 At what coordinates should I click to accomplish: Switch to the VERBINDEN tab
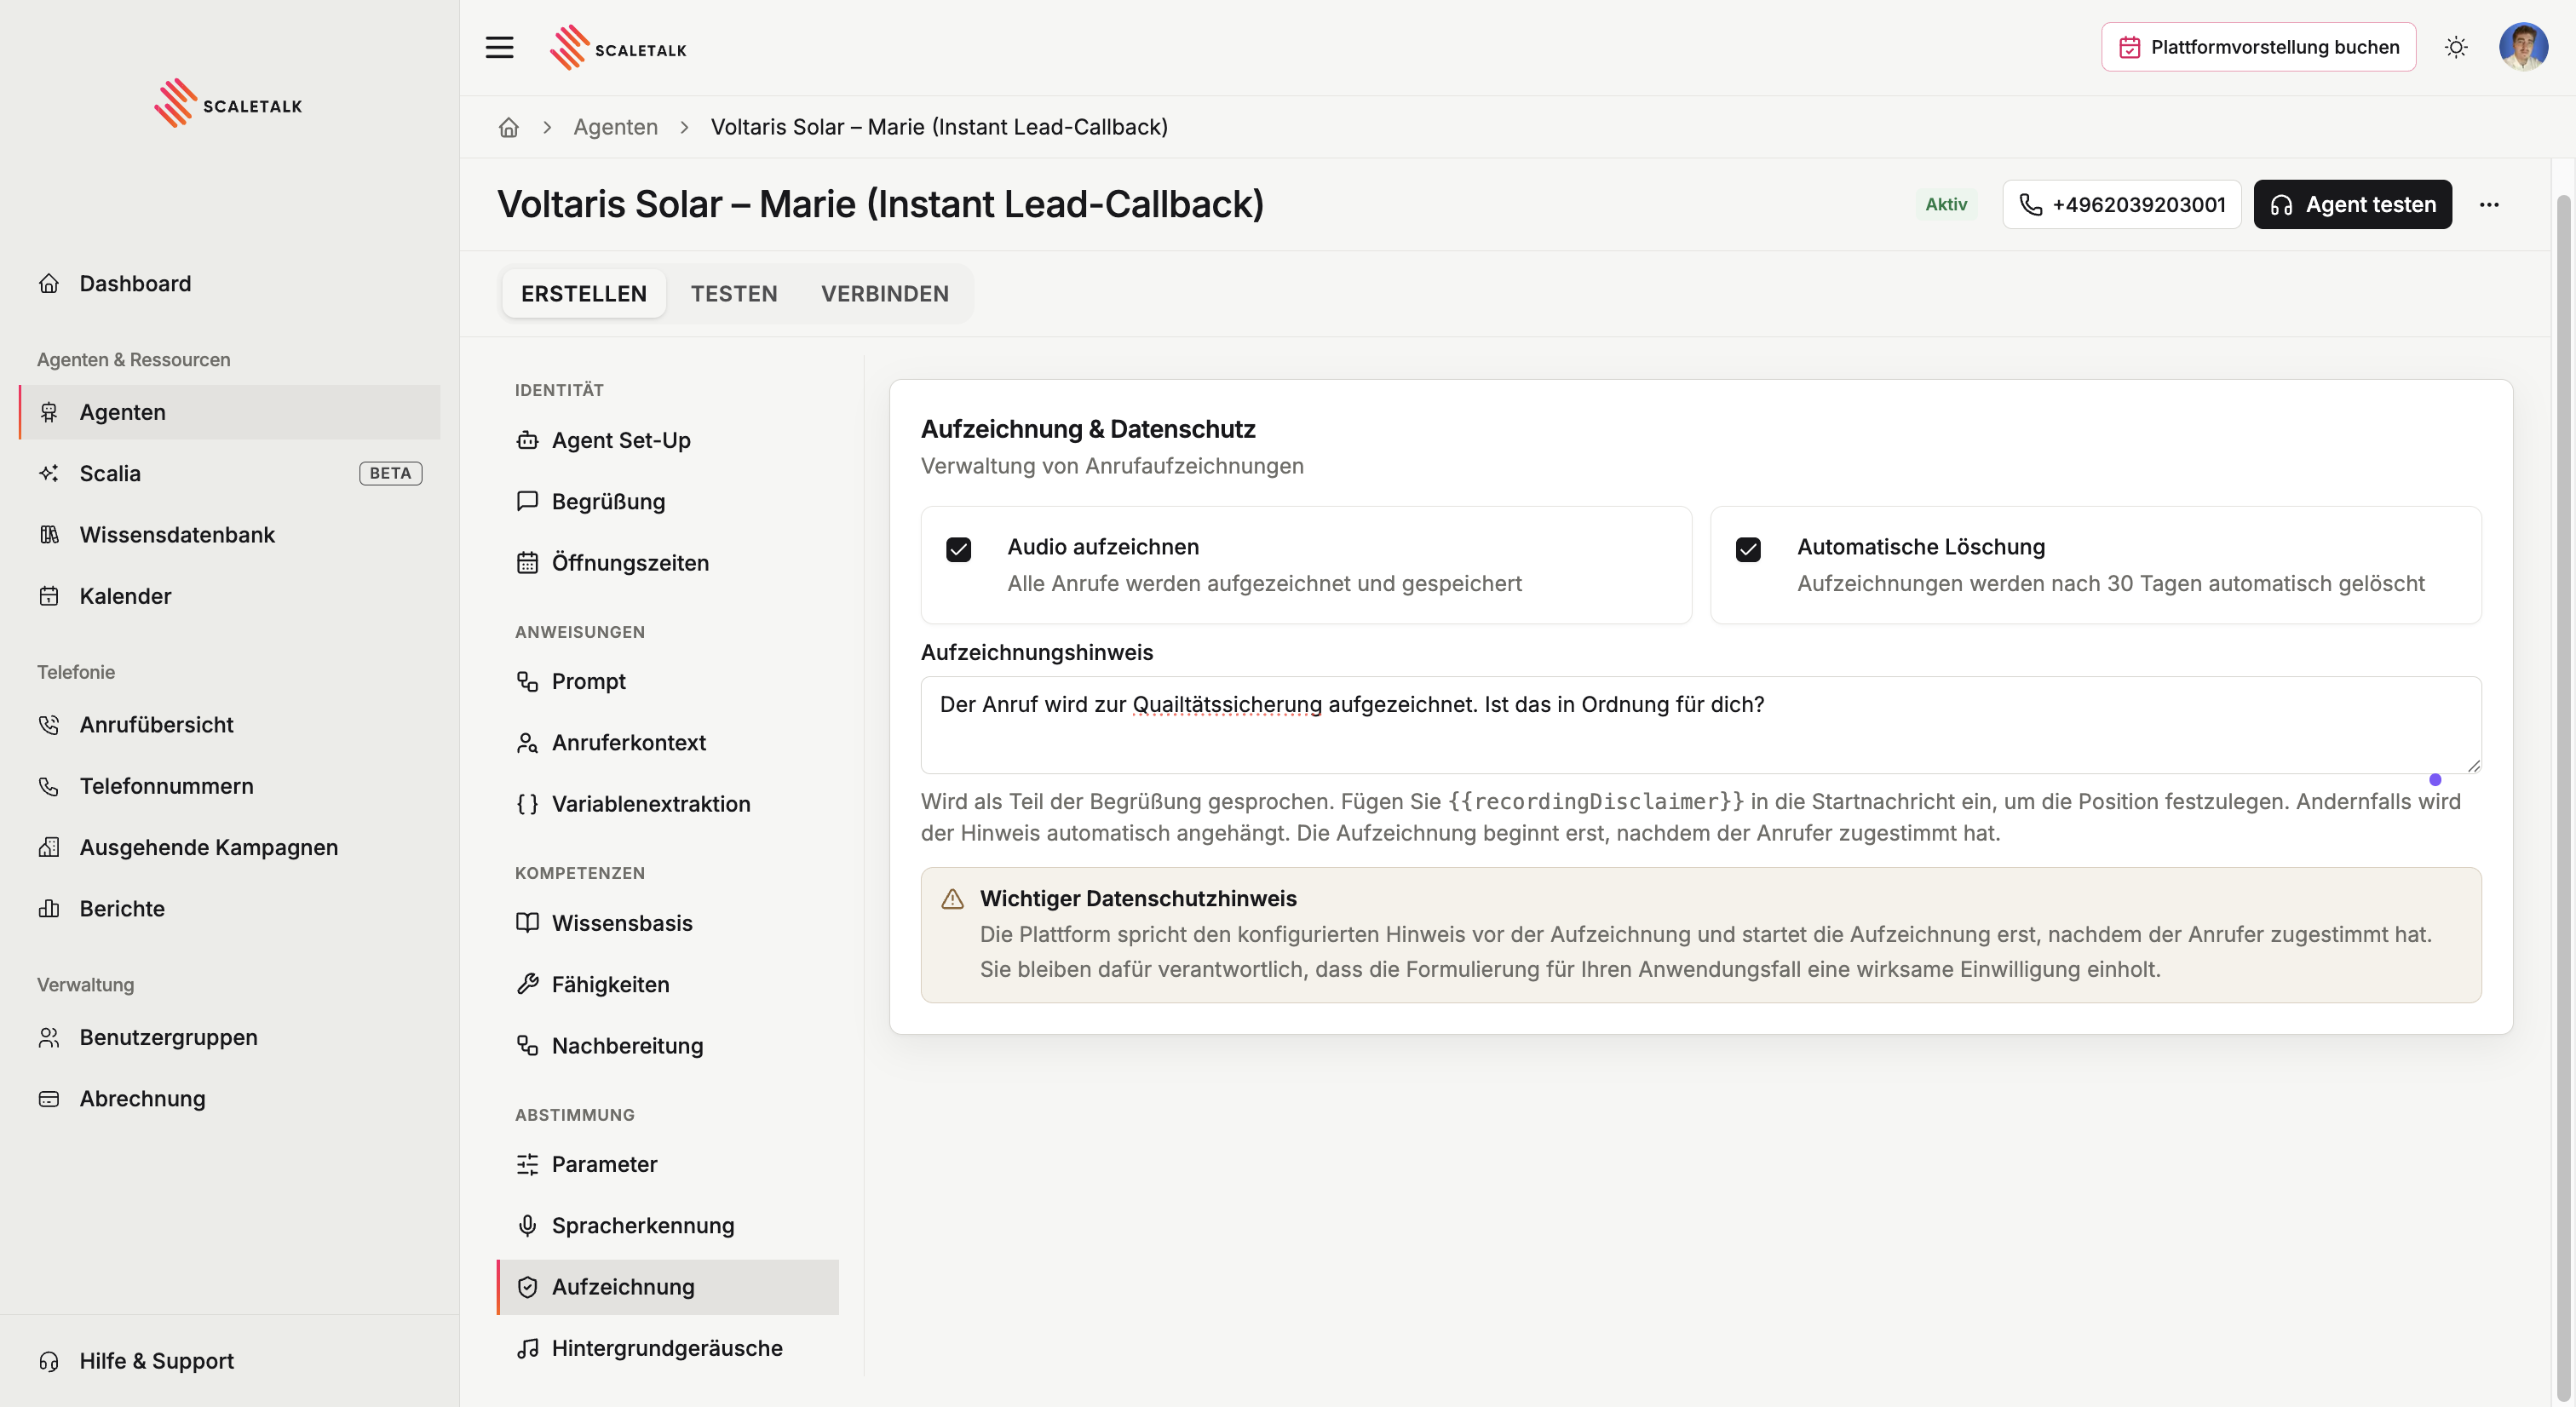[885, 294]
